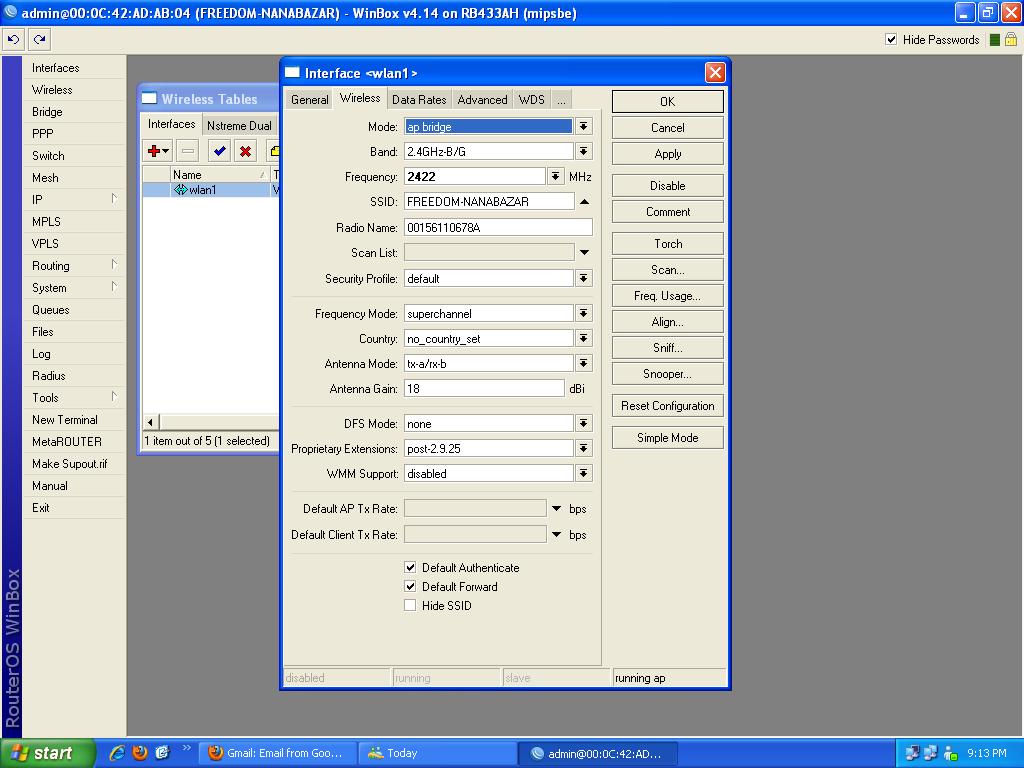This screenshot has height=768, width=1024.
Task: Open the Security Profile dropdown
Action: (x=584, y=279)
